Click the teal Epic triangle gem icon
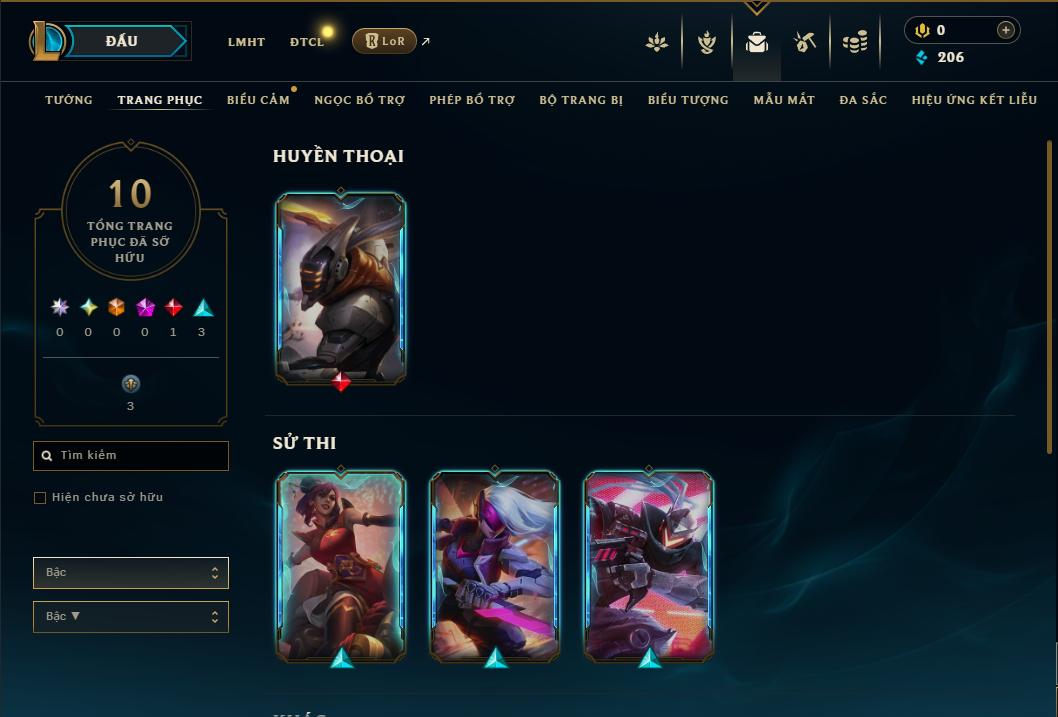1058x717 pixels. click(x=203, y=308)
